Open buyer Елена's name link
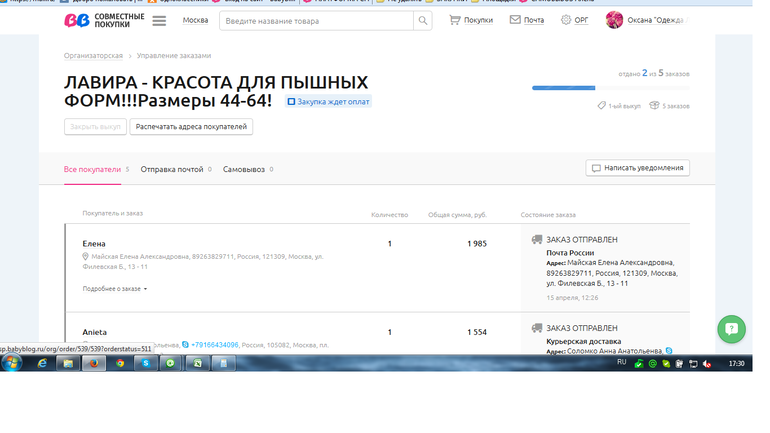The height and width of the screenshot is (433, 770). tap(94, 244)
